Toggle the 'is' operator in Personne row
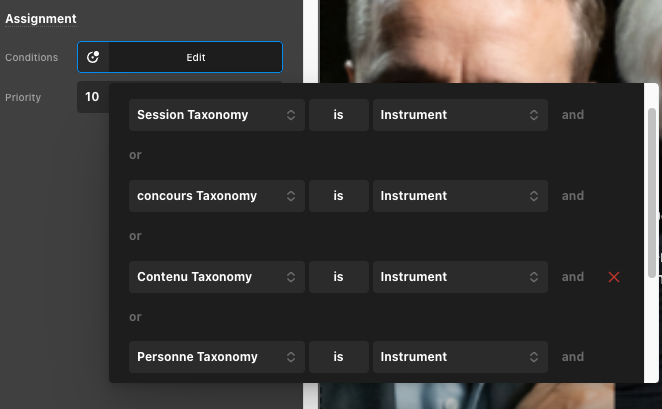The width and height of the screenshot is (662, 409). [338, 357]
